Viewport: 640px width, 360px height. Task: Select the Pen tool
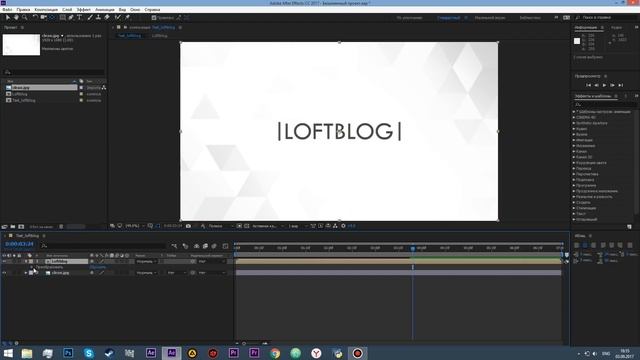pos(71,18)
